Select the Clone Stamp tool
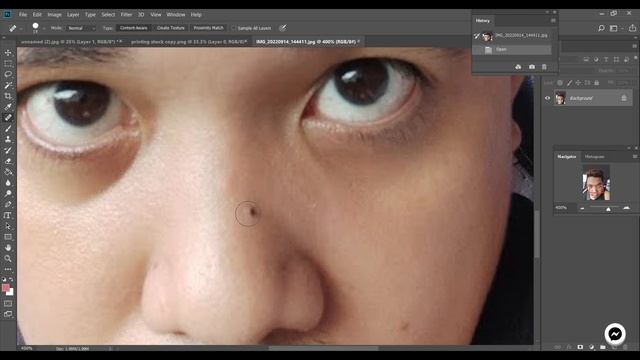Image resolution: width=640 pixels, height=360 pixels. click(8, 139)
